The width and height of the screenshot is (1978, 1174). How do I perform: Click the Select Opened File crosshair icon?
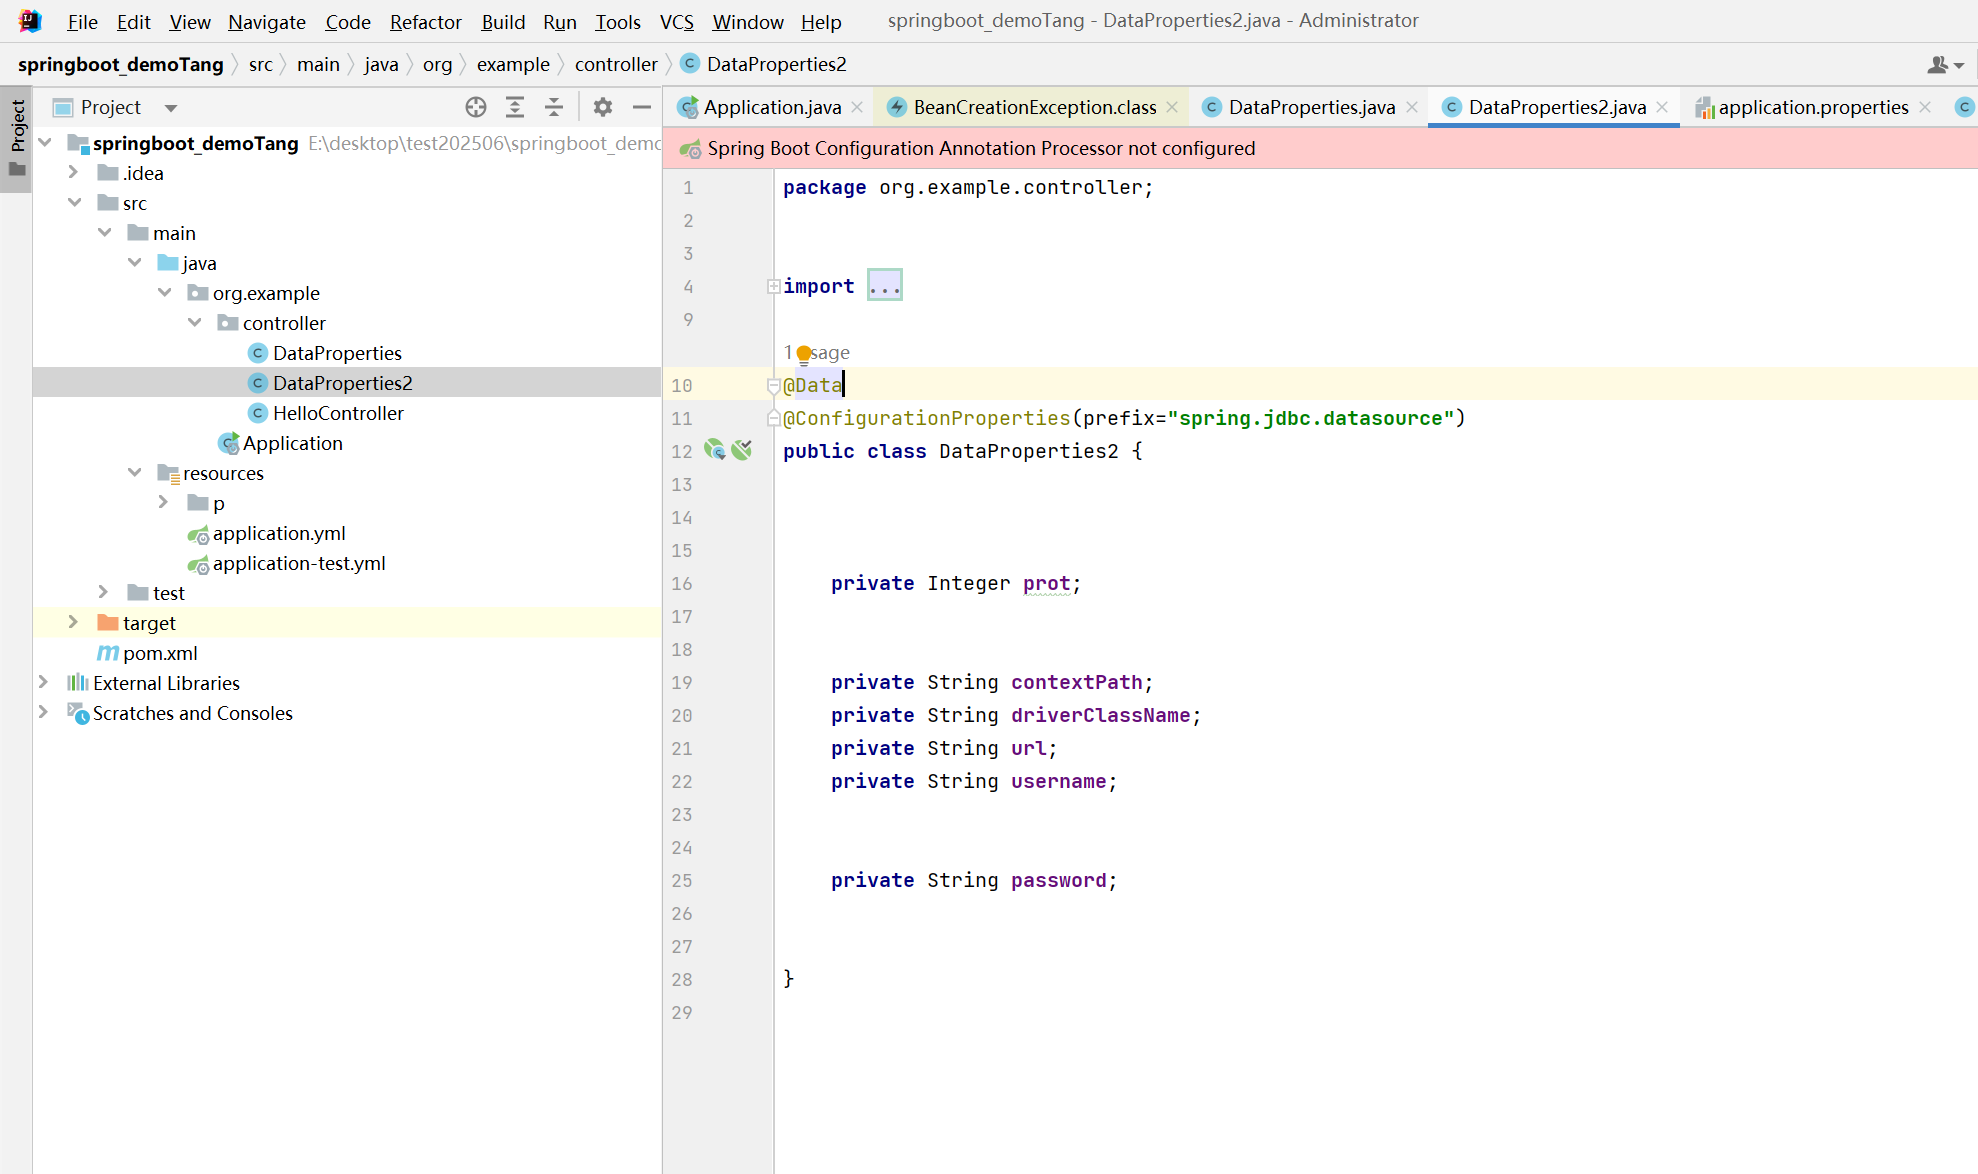pos(475,107)
